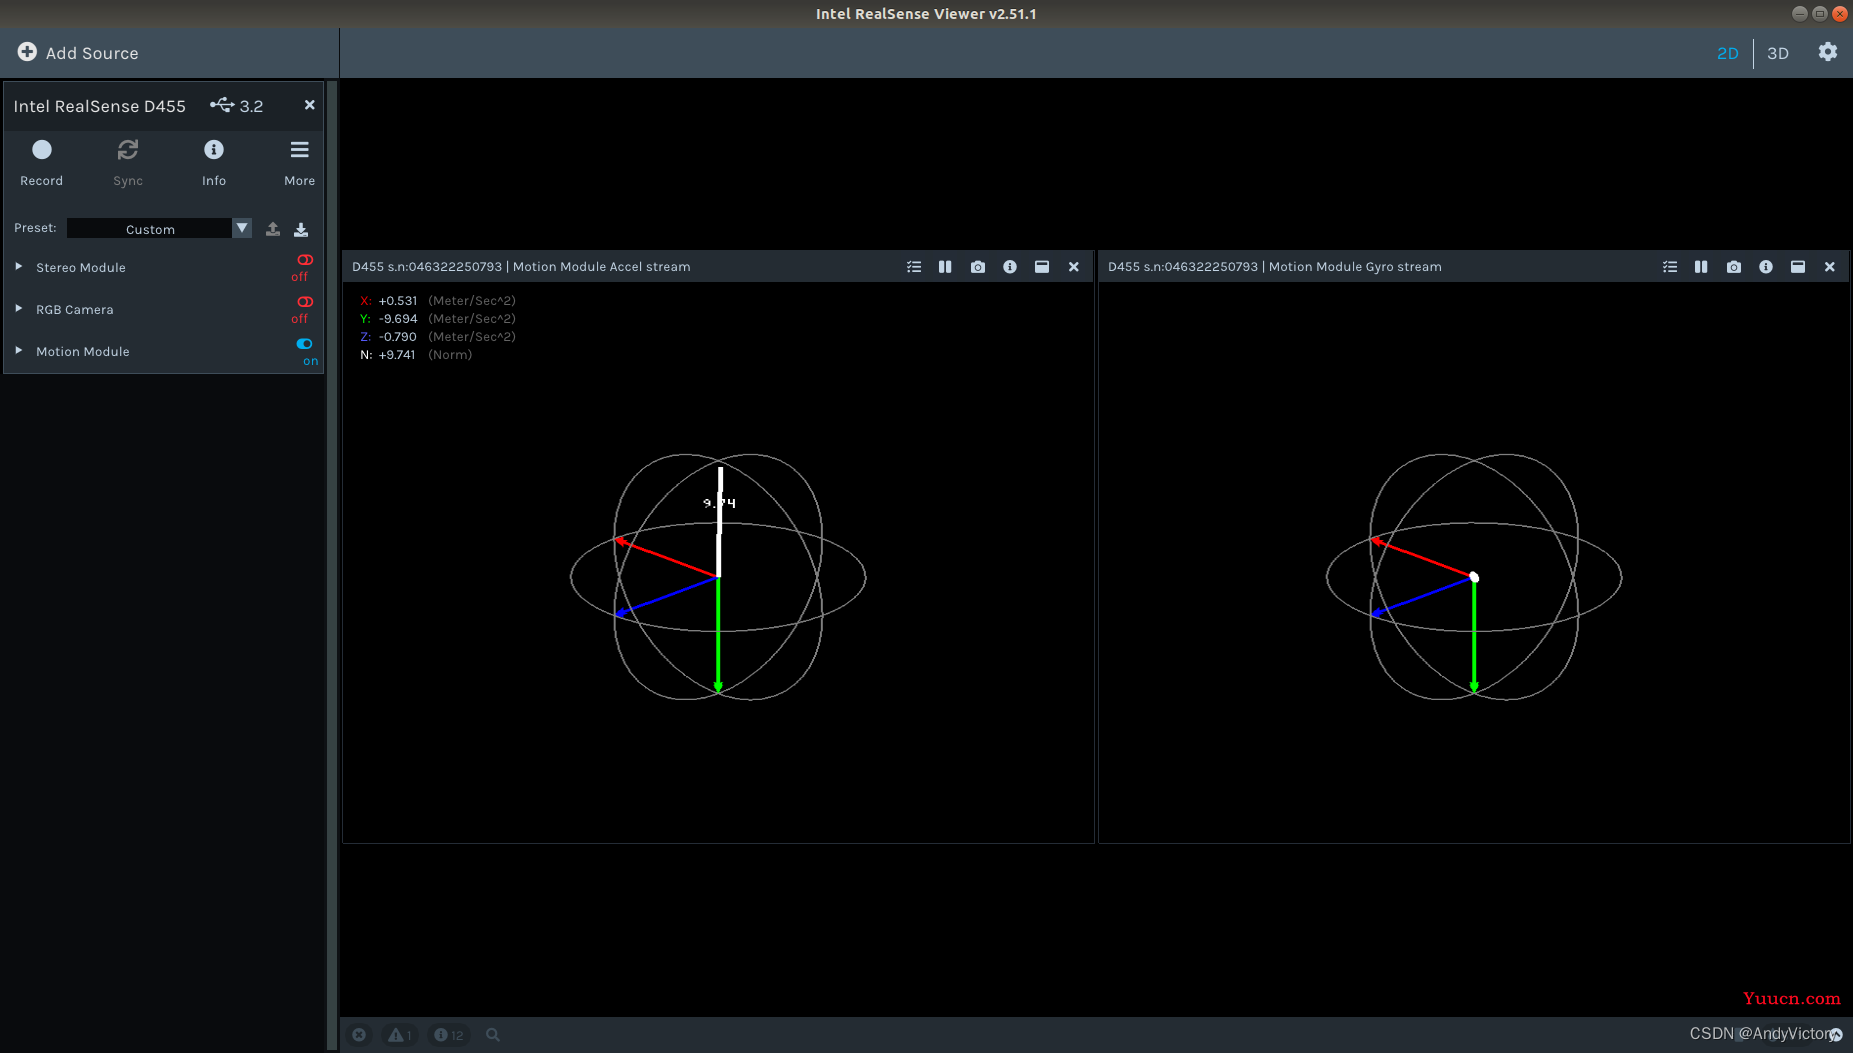The height and width of the screenshot is (1053, 1853).
Task: Switch to 3D view
Action: click(1777, 53)
